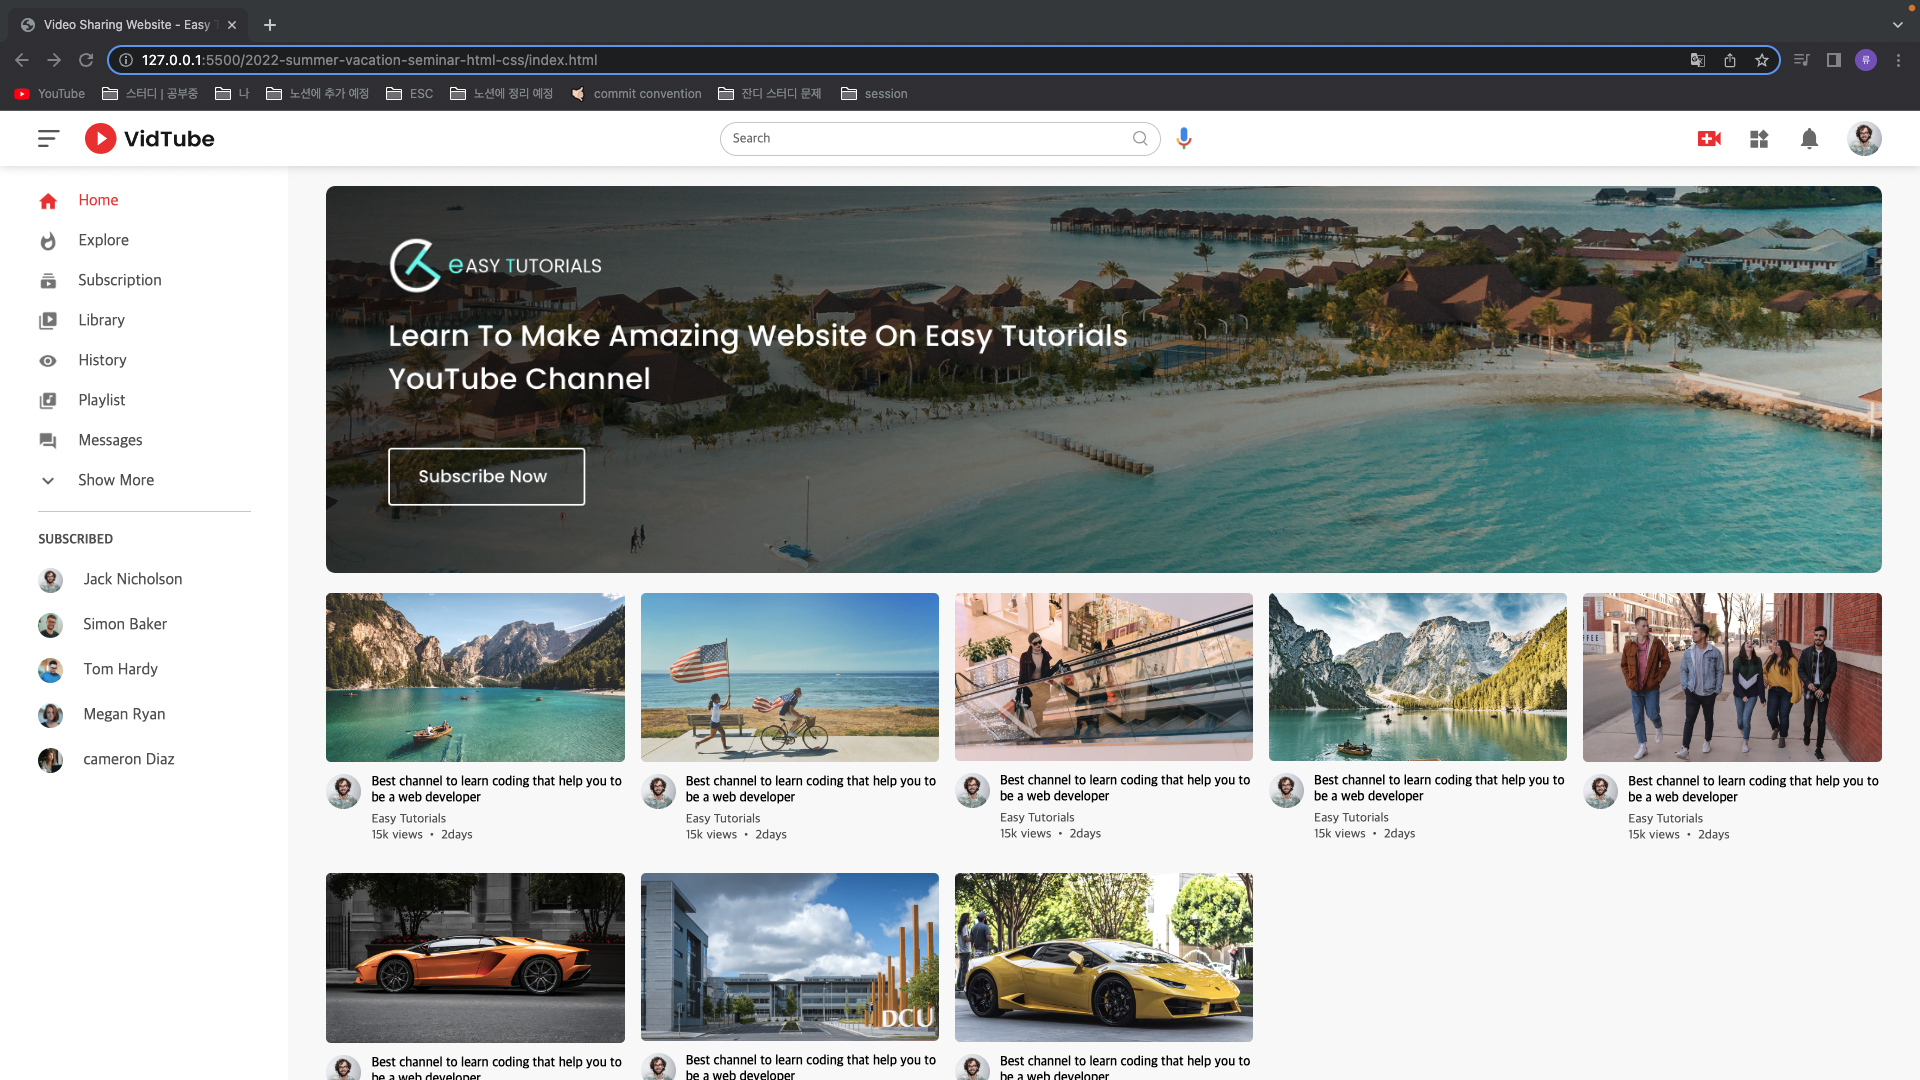Click the hamburger menu icon

pyautogui.click(x=48, y=139)
